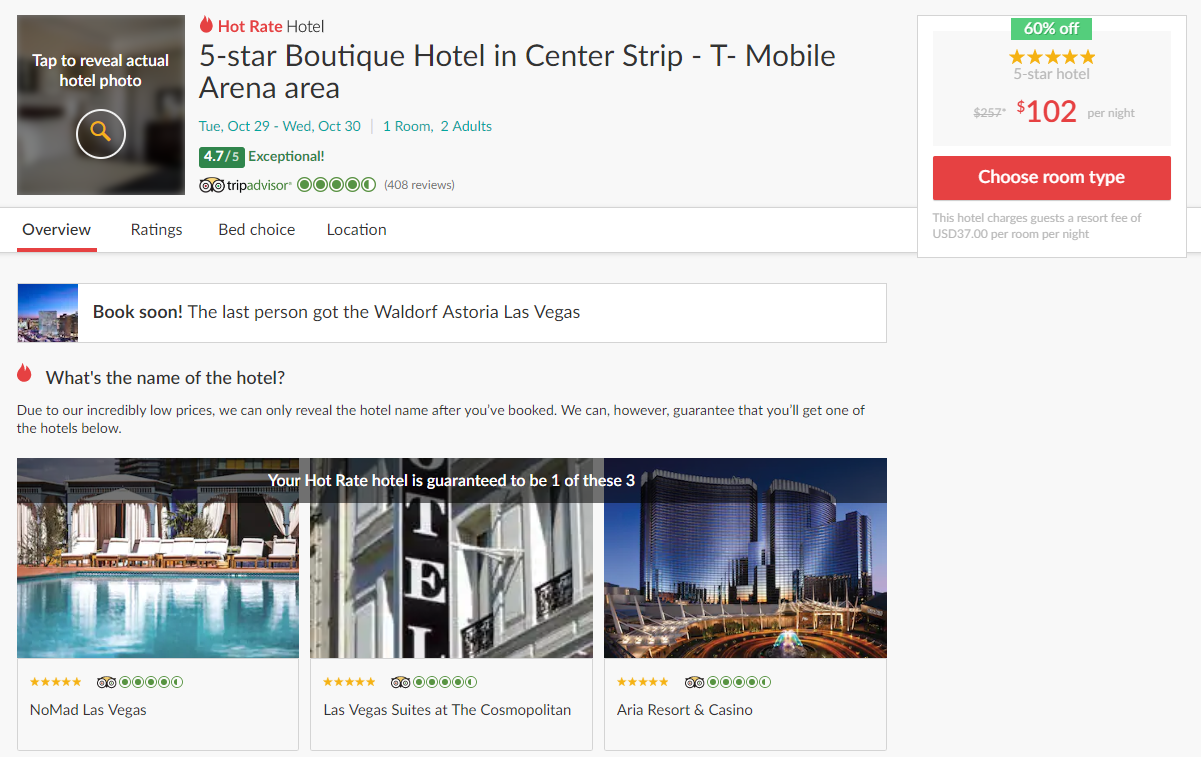Image resolution: width=1201 pixels, height=757 pixels.
Task: Click the (408 reviews) link
Action: point(419,185)
